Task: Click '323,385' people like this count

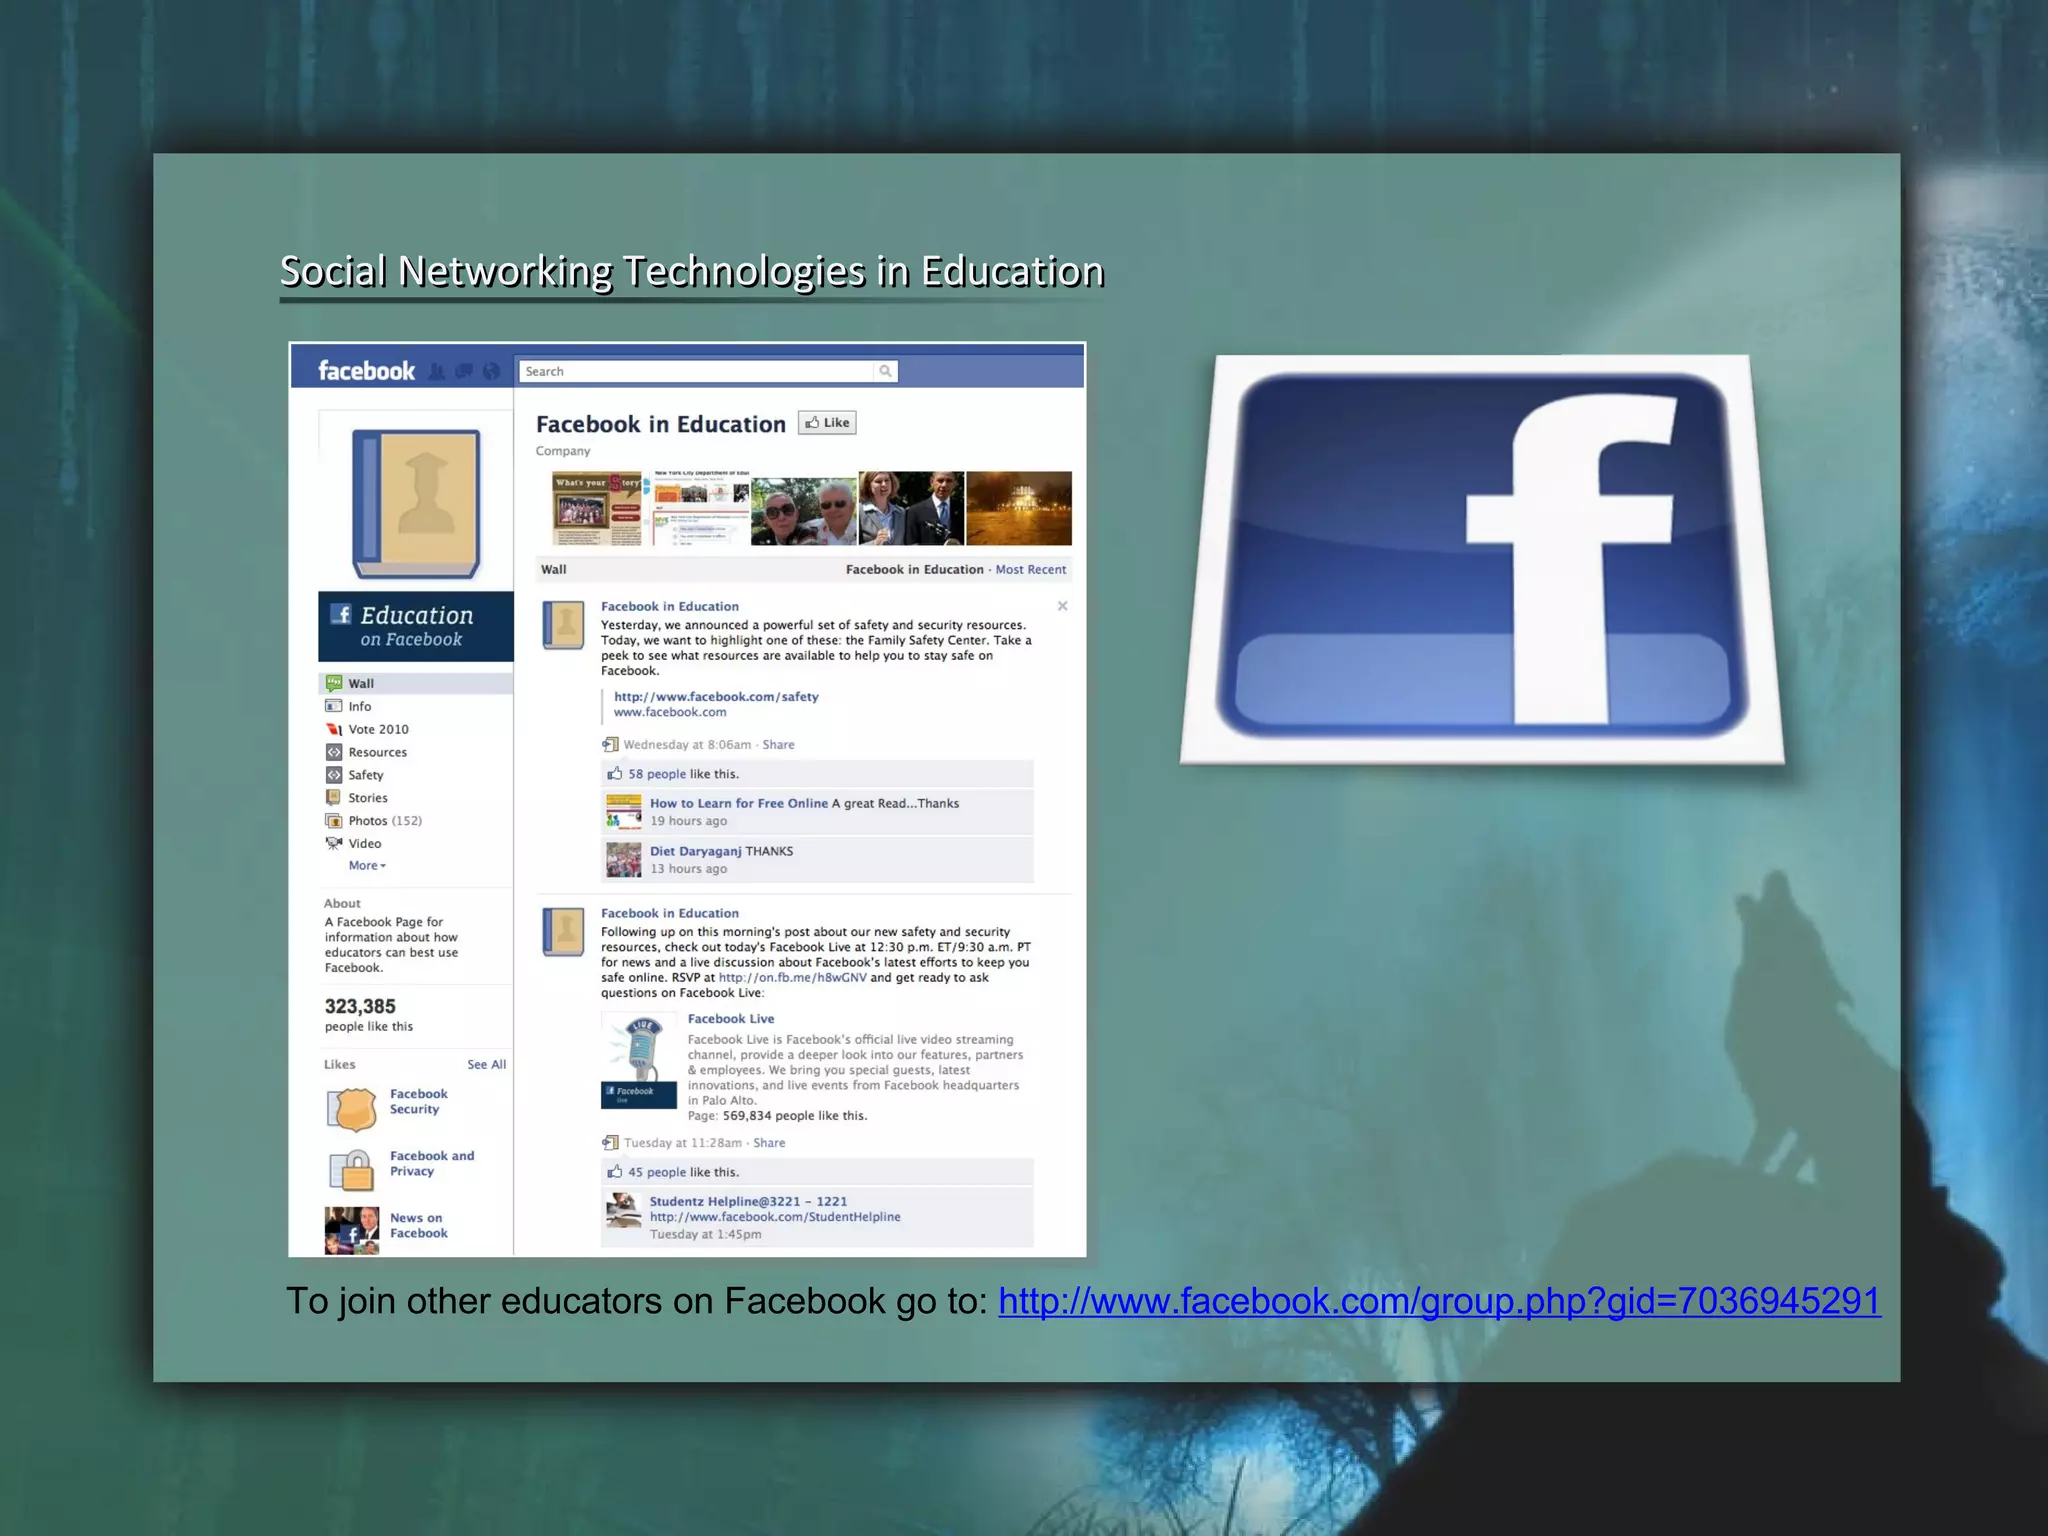Action: (360, 1006)
